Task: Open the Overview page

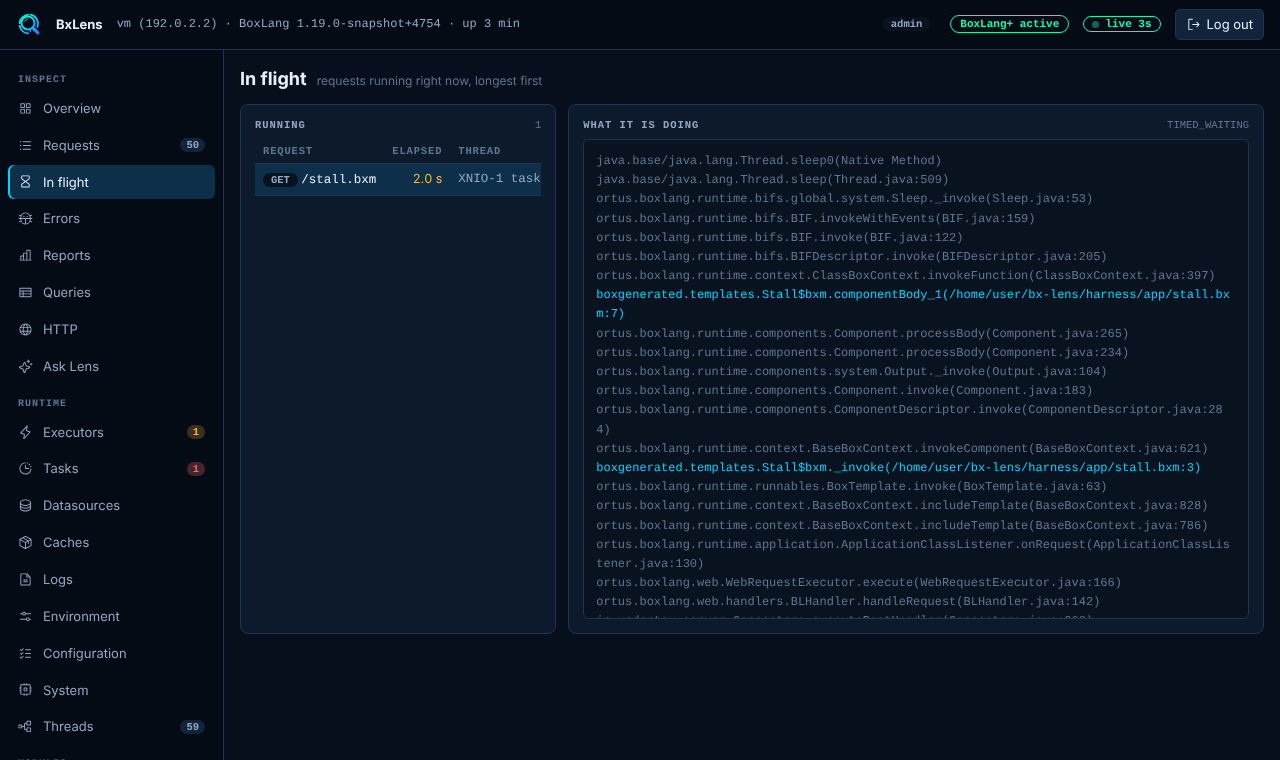Action: 111,108
